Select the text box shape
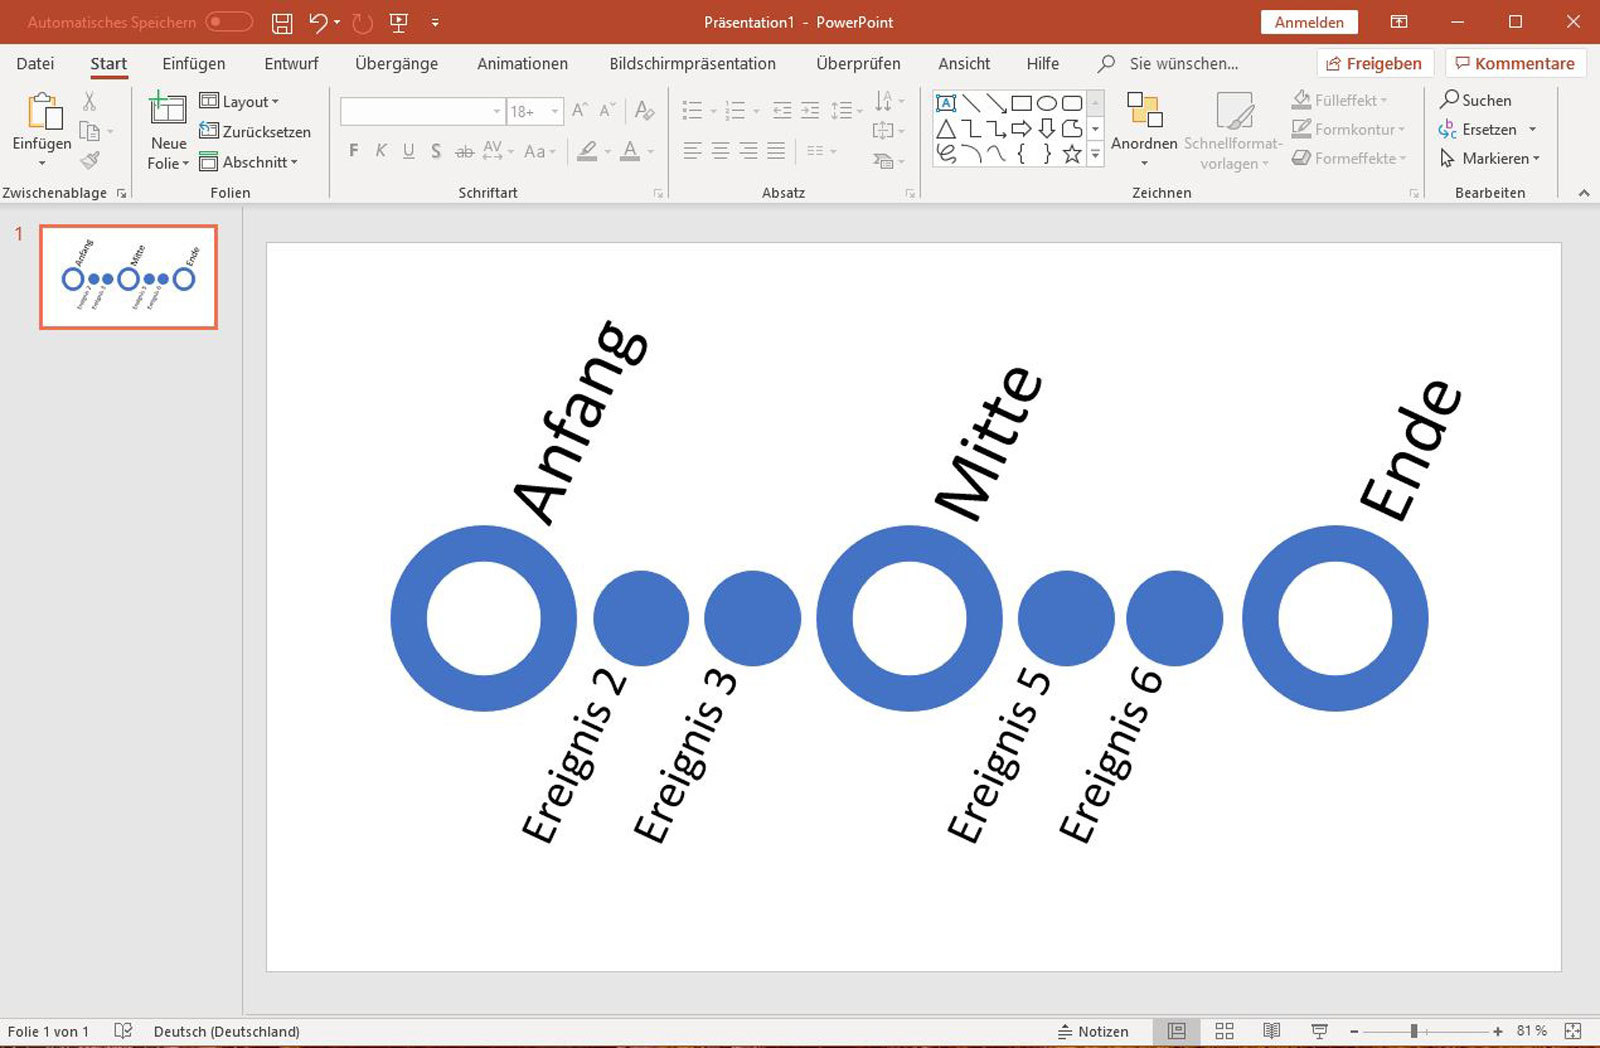Viewport: 1600px width, 1048px height. [946, 103]
